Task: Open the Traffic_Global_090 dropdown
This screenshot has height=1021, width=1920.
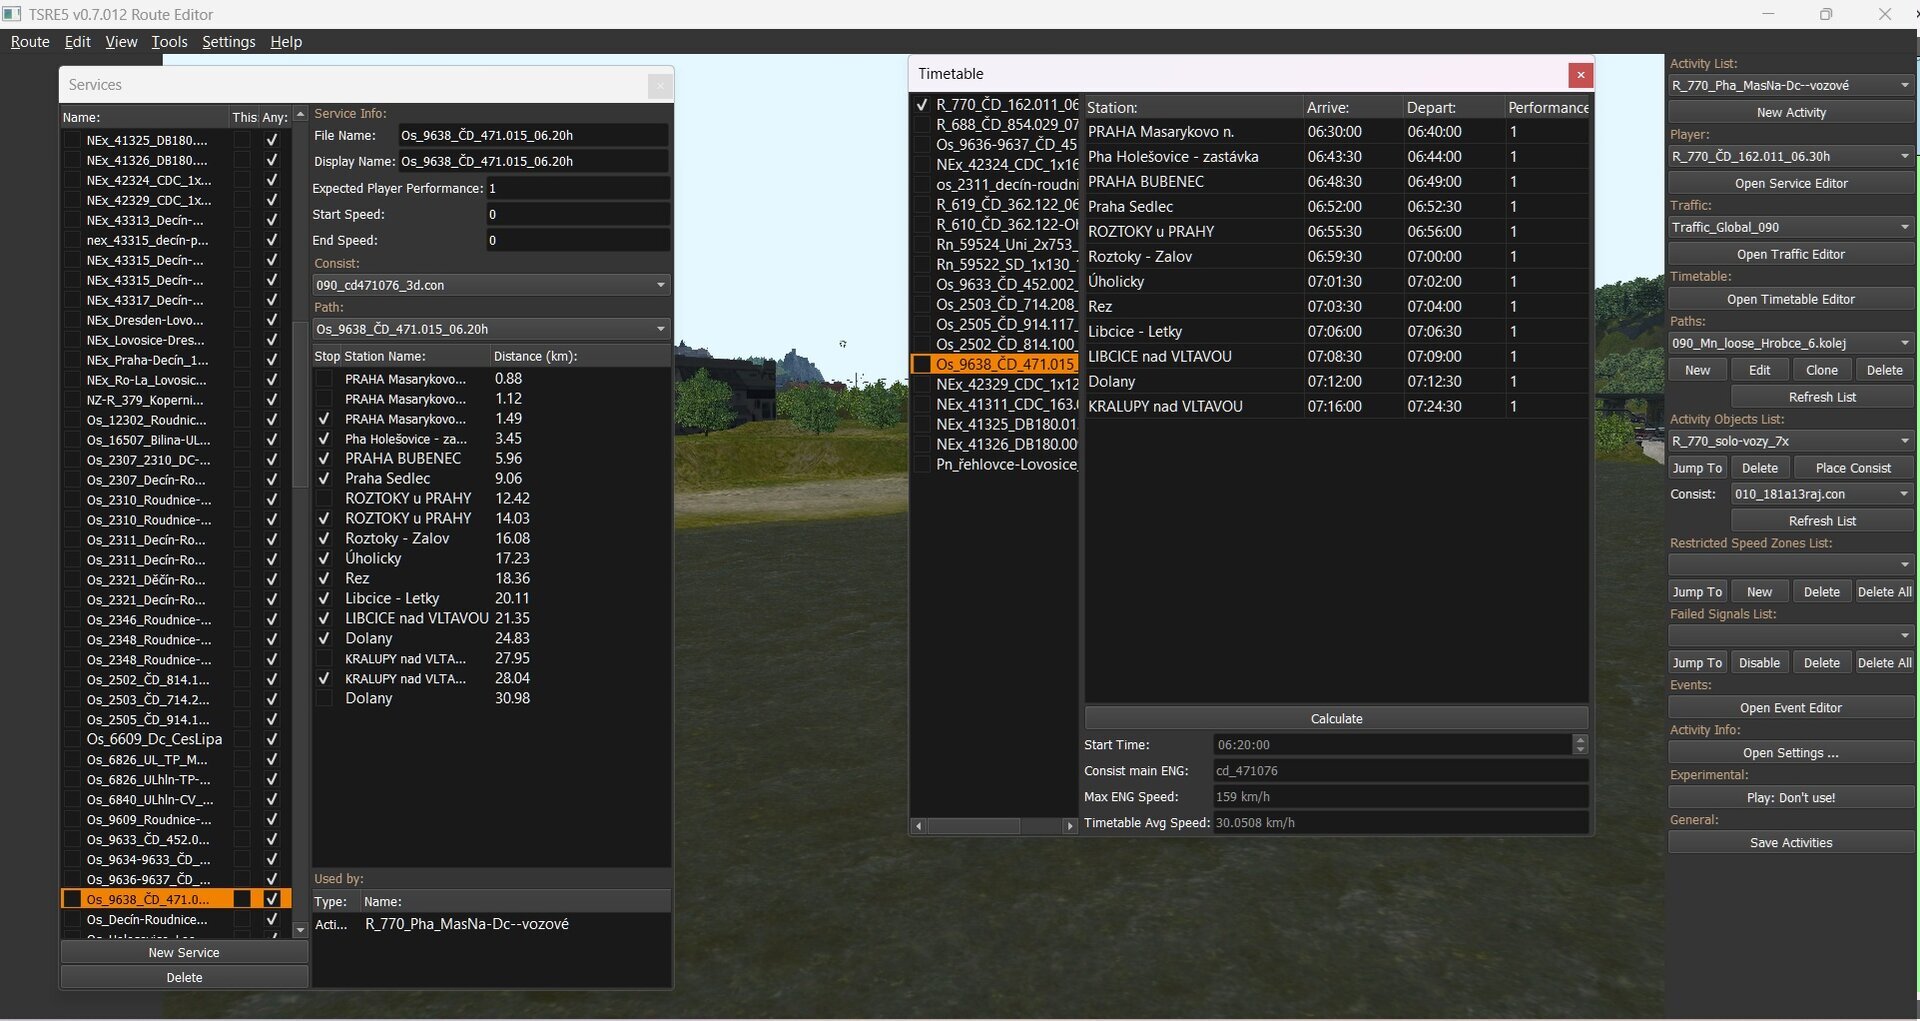Action: [1790, 228]
